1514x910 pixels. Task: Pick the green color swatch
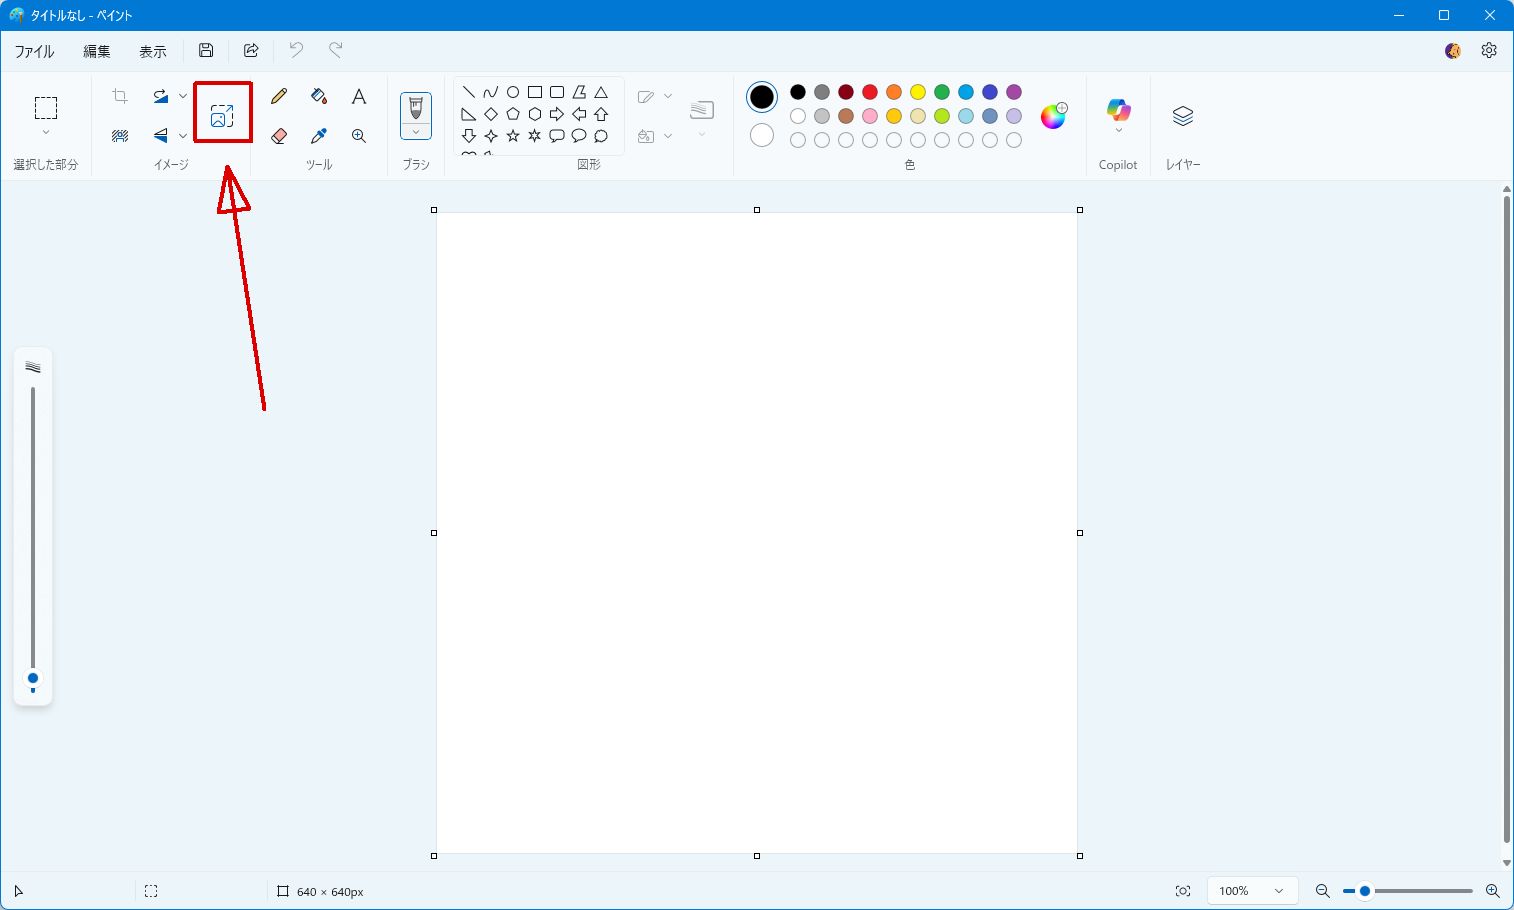point(942,92)
